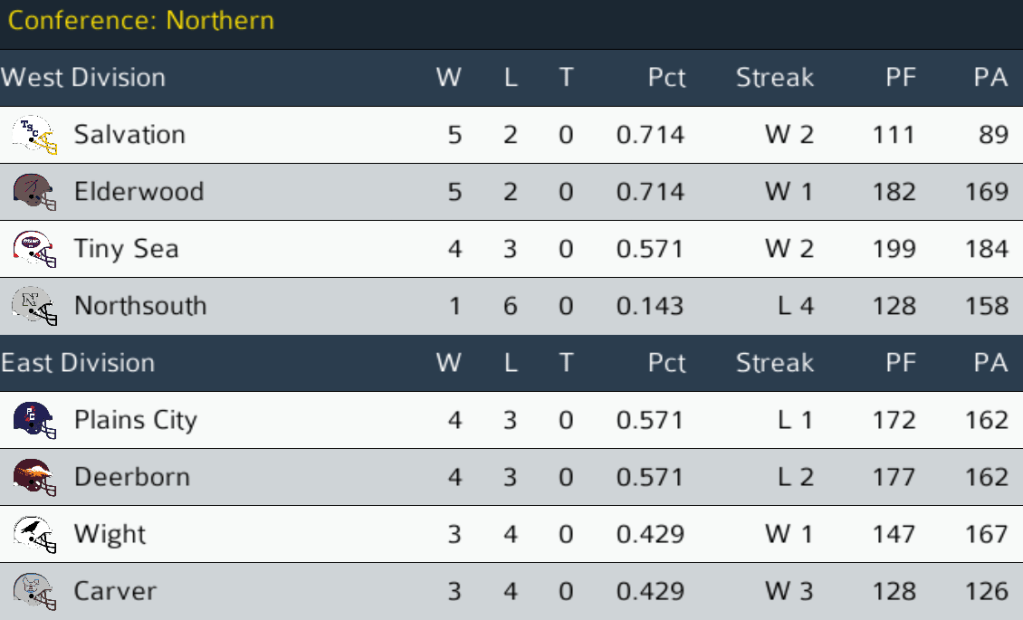Click the Streak column header in East Division
The width and height of the screenshot is (1023, 620).
pyautogui.click(x=775, y=363)
